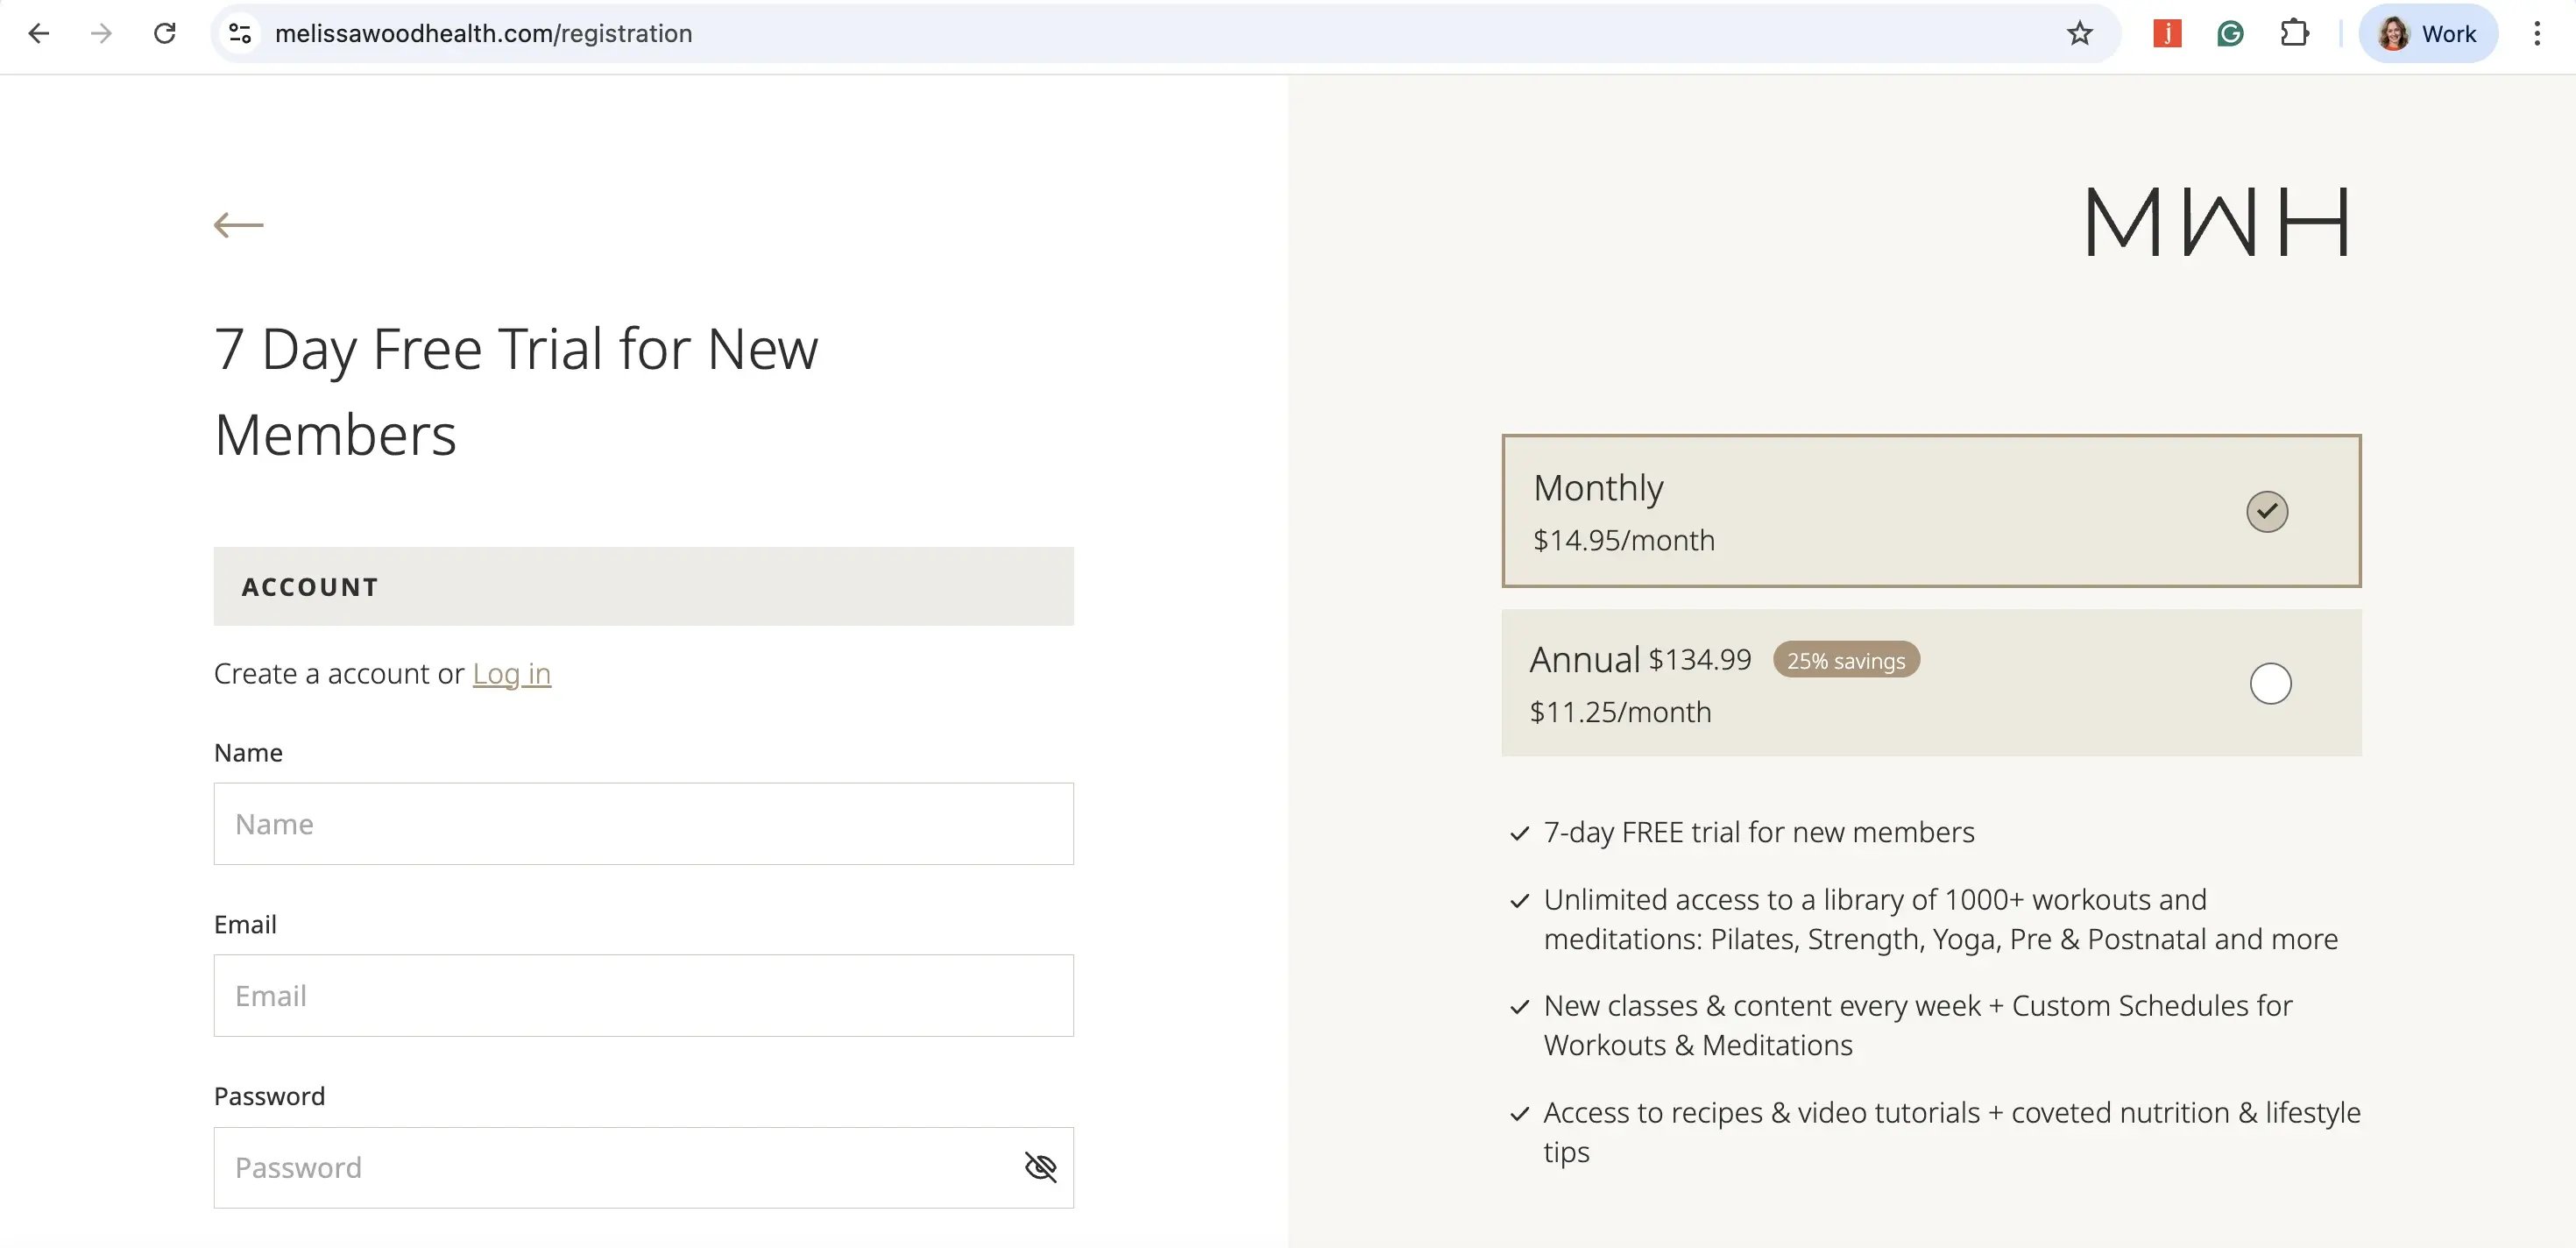Screen dimensions: 2576x1248
Task: Open the Chrome three-dot menu
Action: pyautogui.click(x=2536, y=33)
